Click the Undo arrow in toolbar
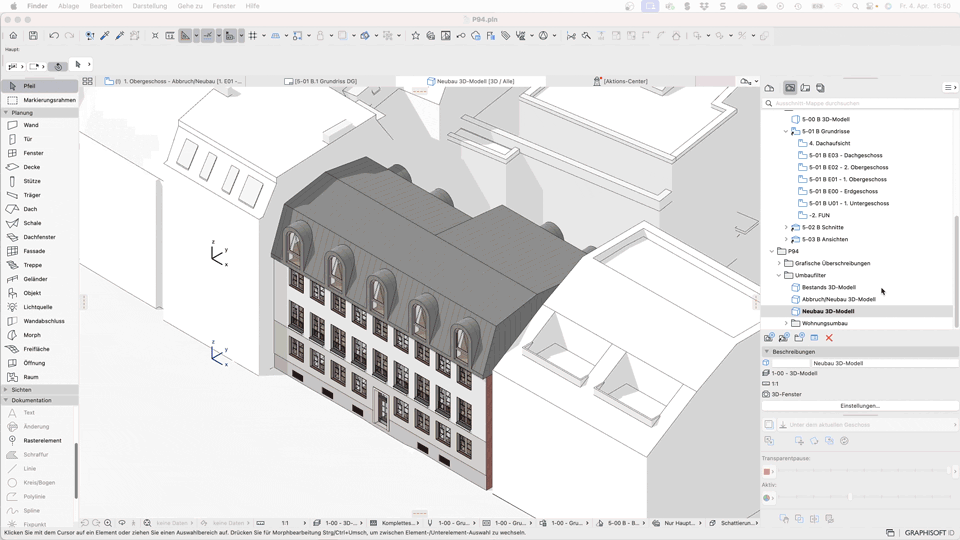960x540 pixels. pyautogui.click(x=54, y=36)
